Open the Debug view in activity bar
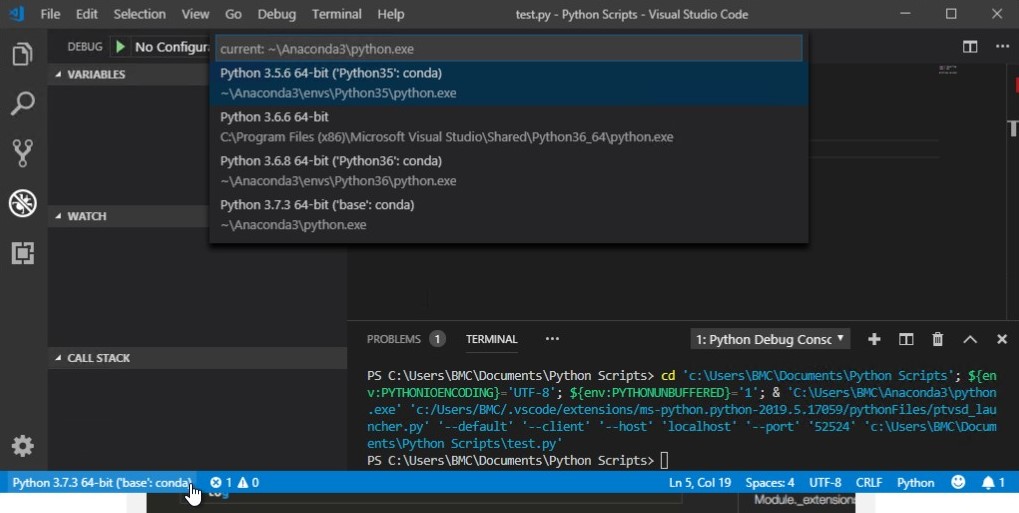The image size is (1019, 513). click(23, 204)
